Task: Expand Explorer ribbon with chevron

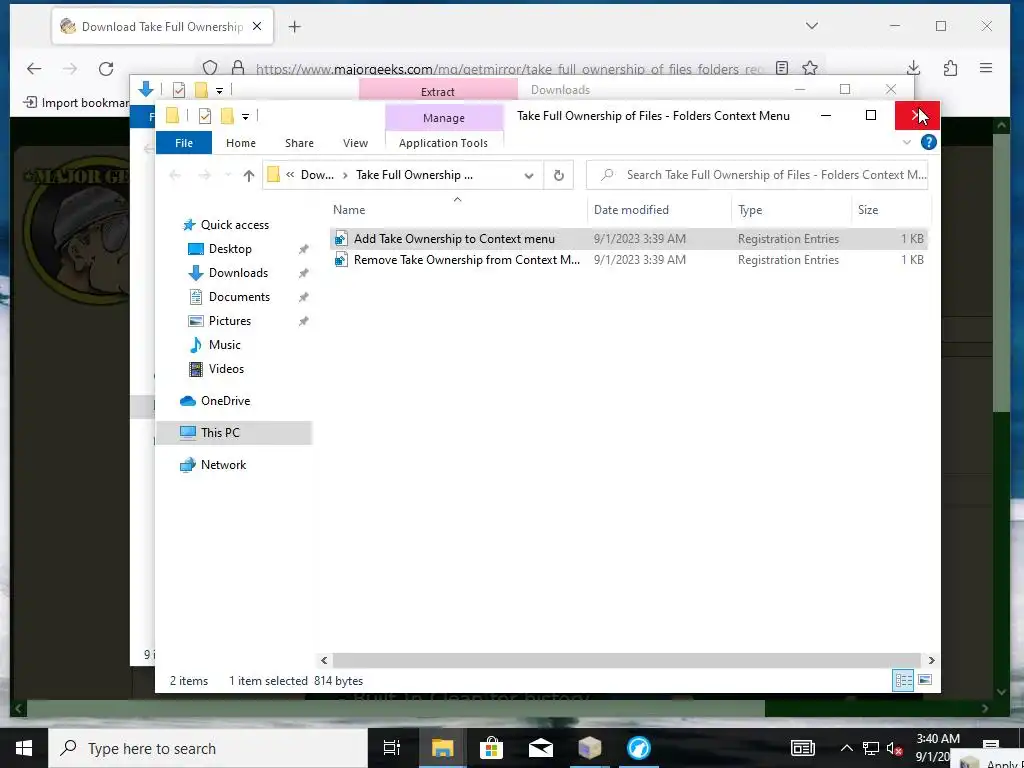Action: point(906,142)
